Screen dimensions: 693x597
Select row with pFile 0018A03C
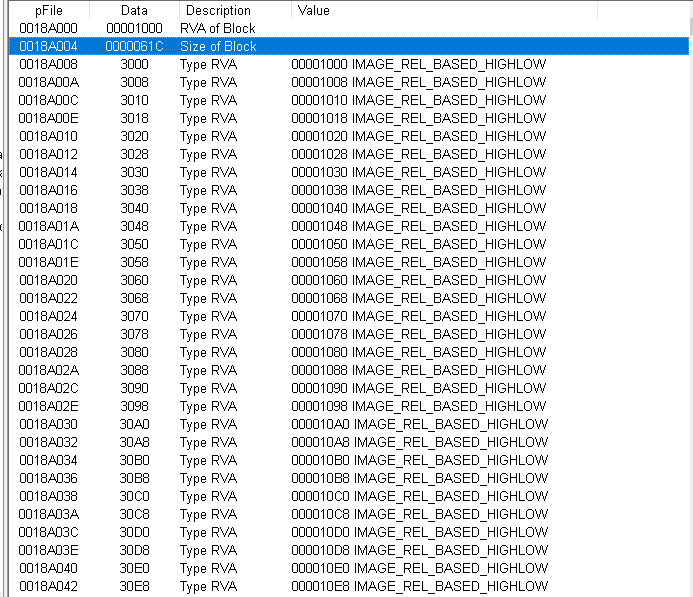pyautogui.click(x=349, y=532)
